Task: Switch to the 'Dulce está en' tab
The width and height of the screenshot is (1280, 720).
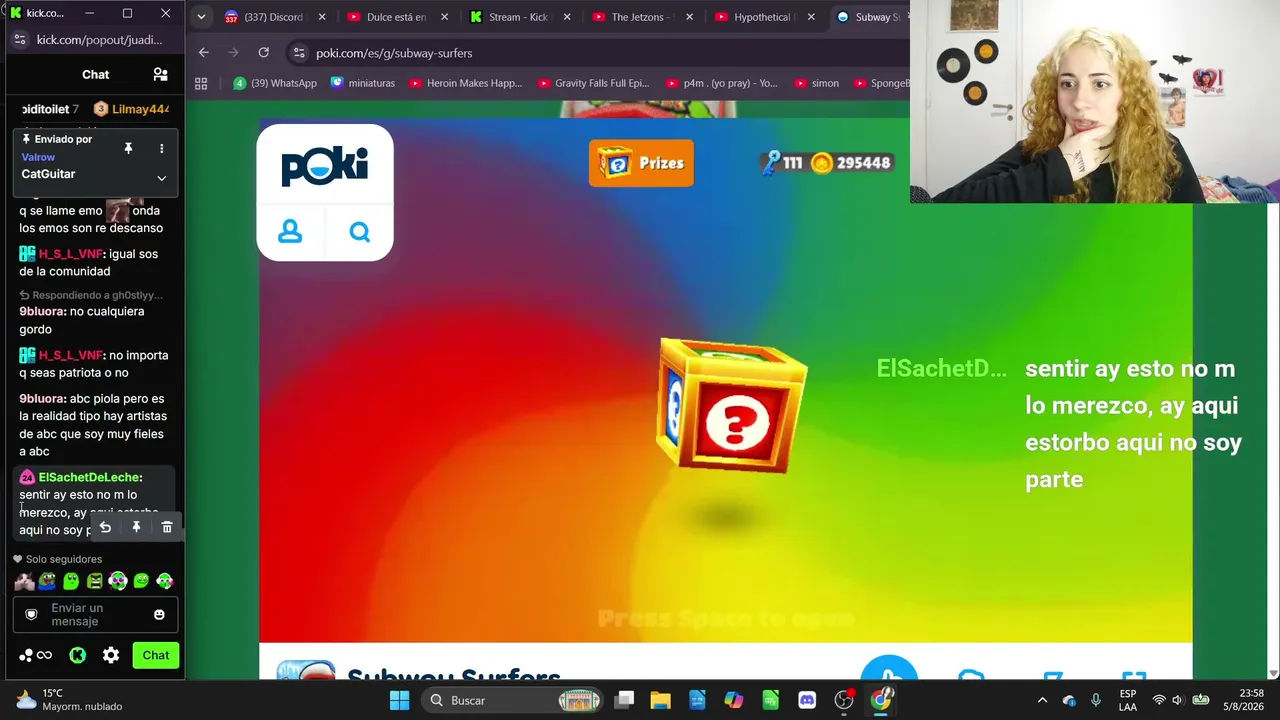Action: pyautogui.click(x=397, y=17)
